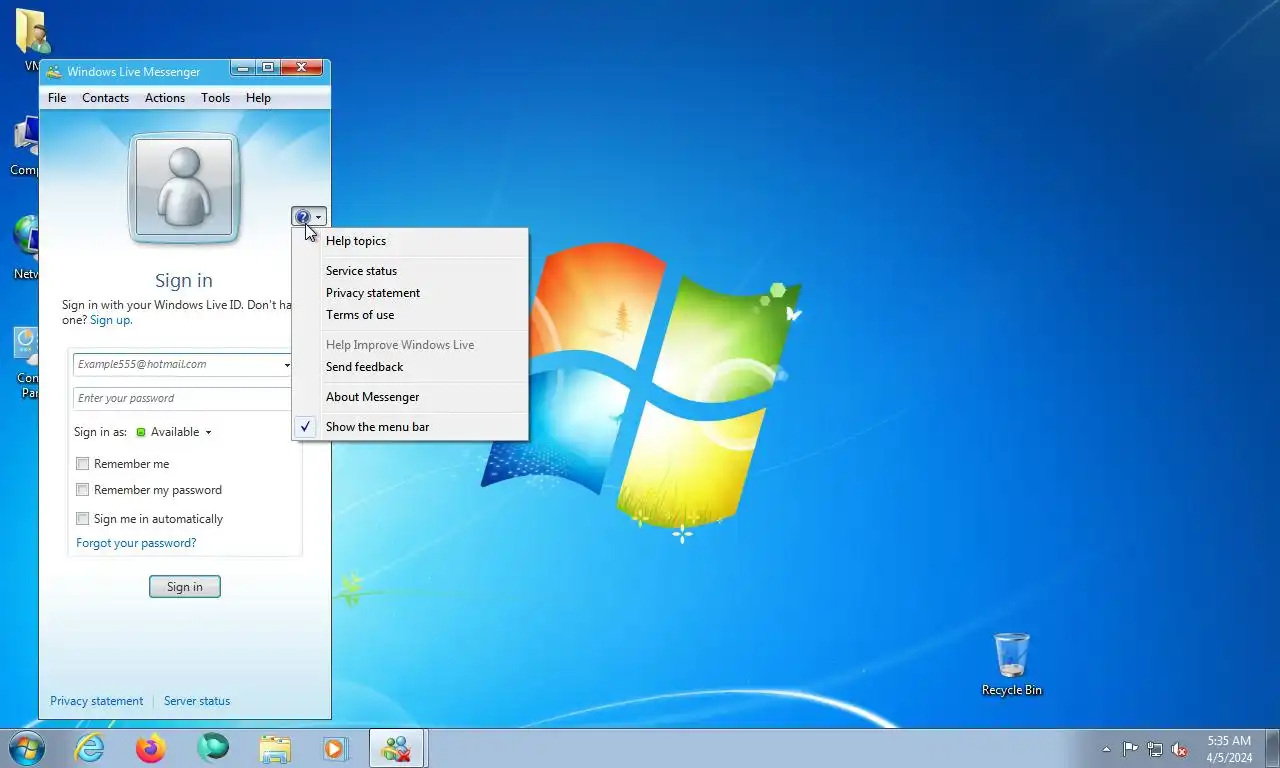This screenshot has width=1280, height=768.
Task: Open the Windows Start button
Action: pyautogui.click(x=27, y=748)
